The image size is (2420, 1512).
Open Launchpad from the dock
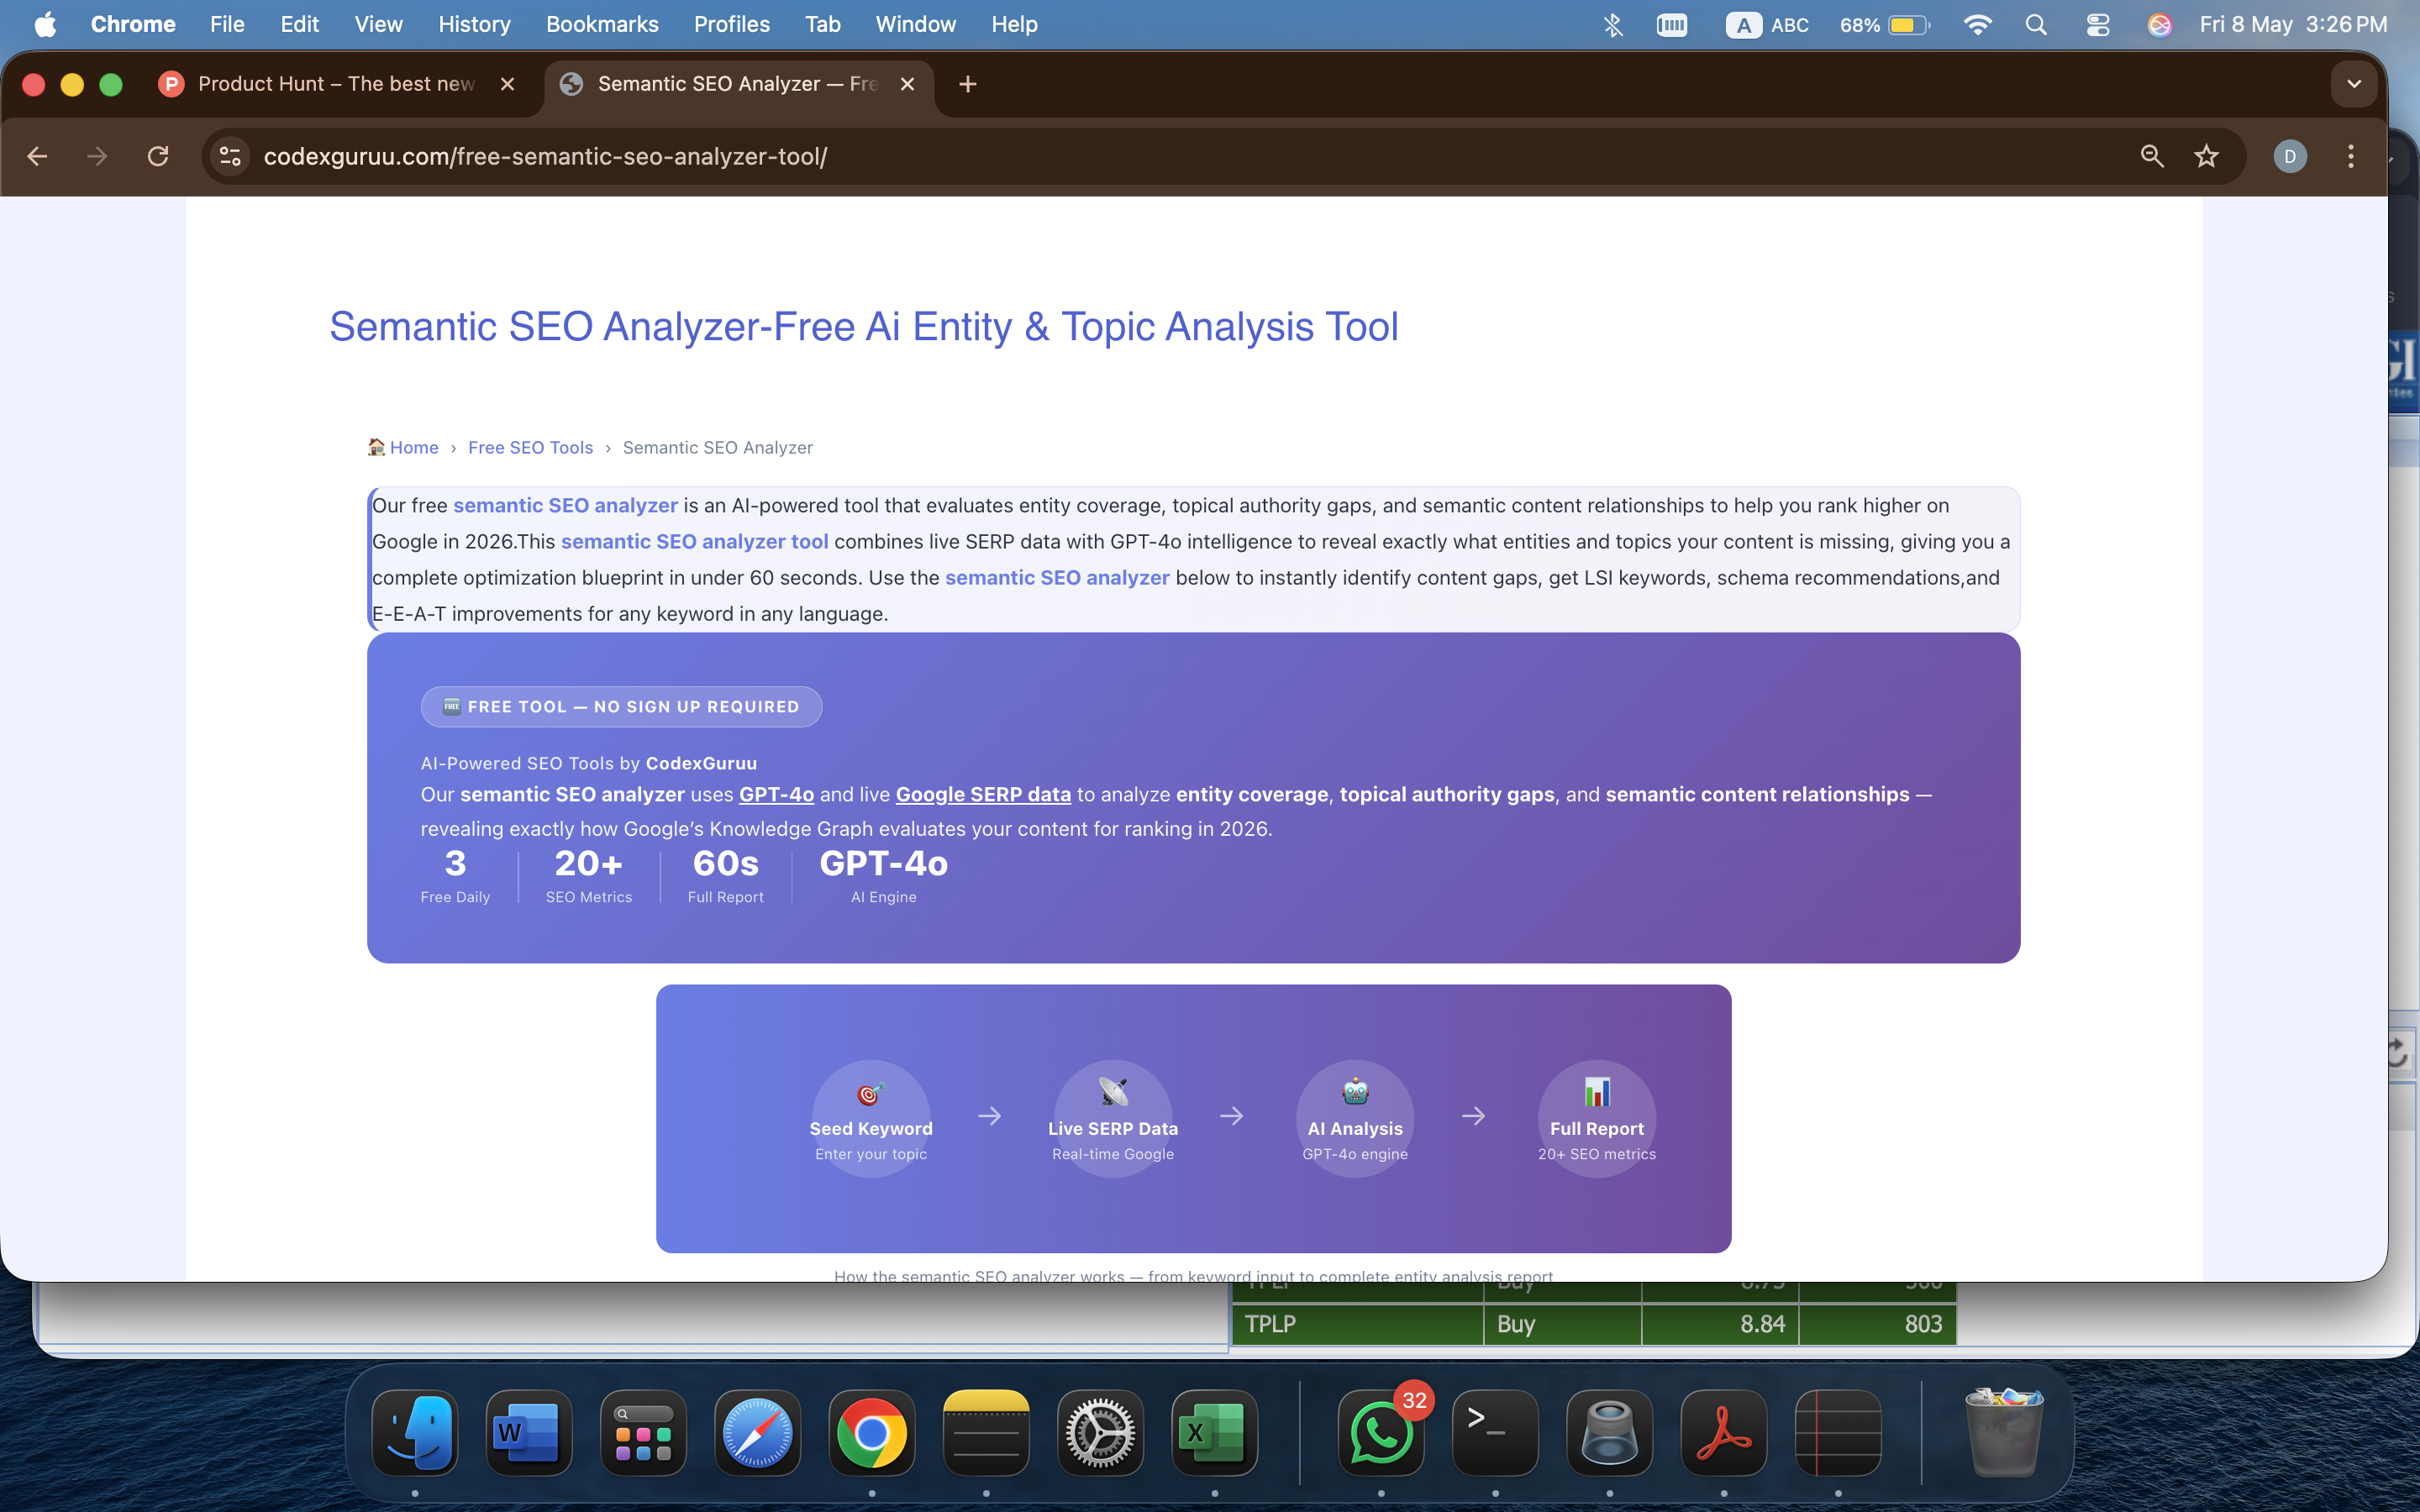(x=643, y=1432)
